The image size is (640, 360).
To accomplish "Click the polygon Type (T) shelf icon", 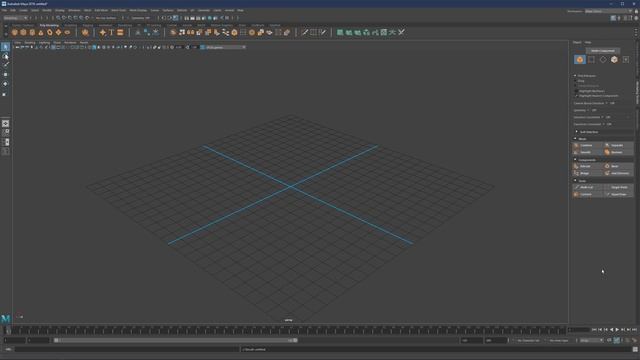I will [x=111, y=32].
